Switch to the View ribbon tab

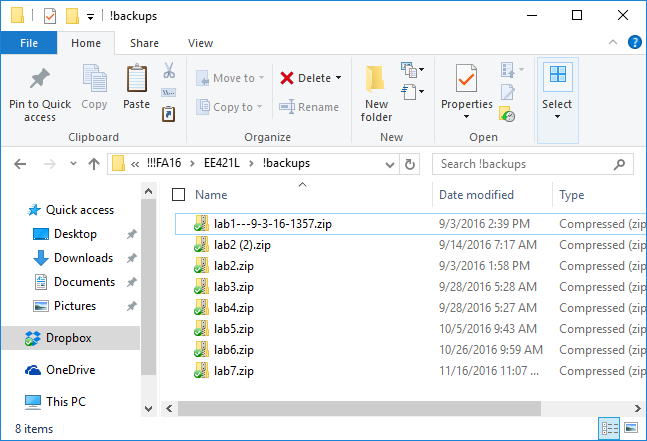(x=201, y=43)
